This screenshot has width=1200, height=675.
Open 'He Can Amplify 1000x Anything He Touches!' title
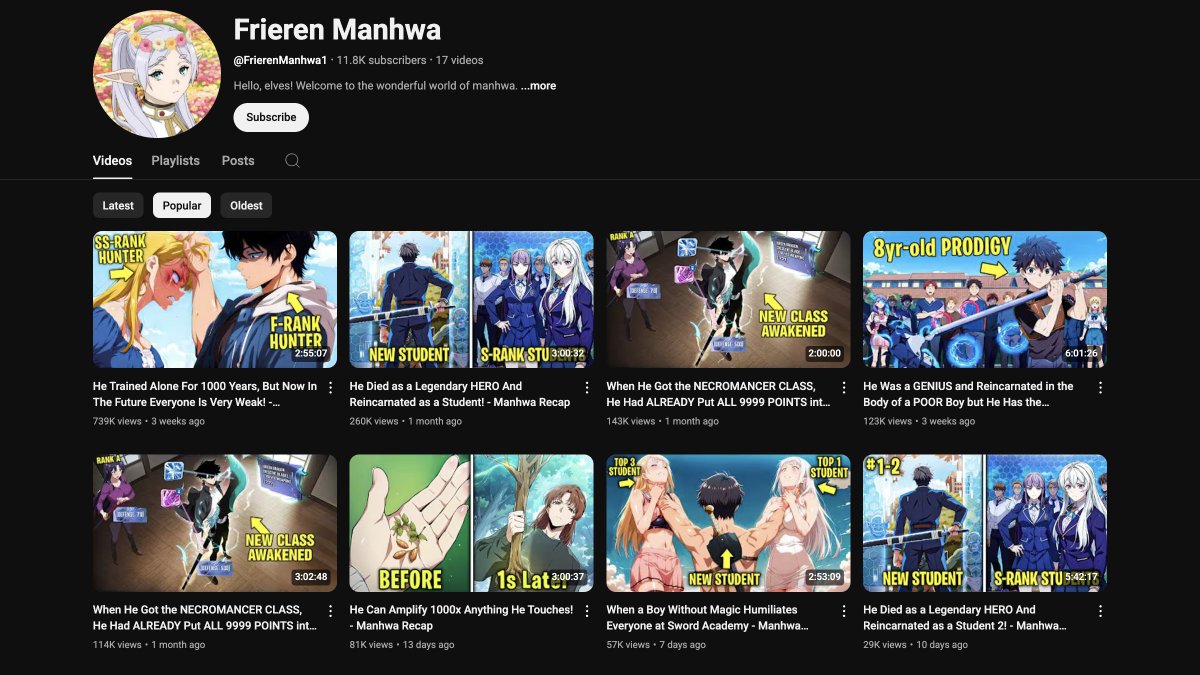(x=461, y=618)
